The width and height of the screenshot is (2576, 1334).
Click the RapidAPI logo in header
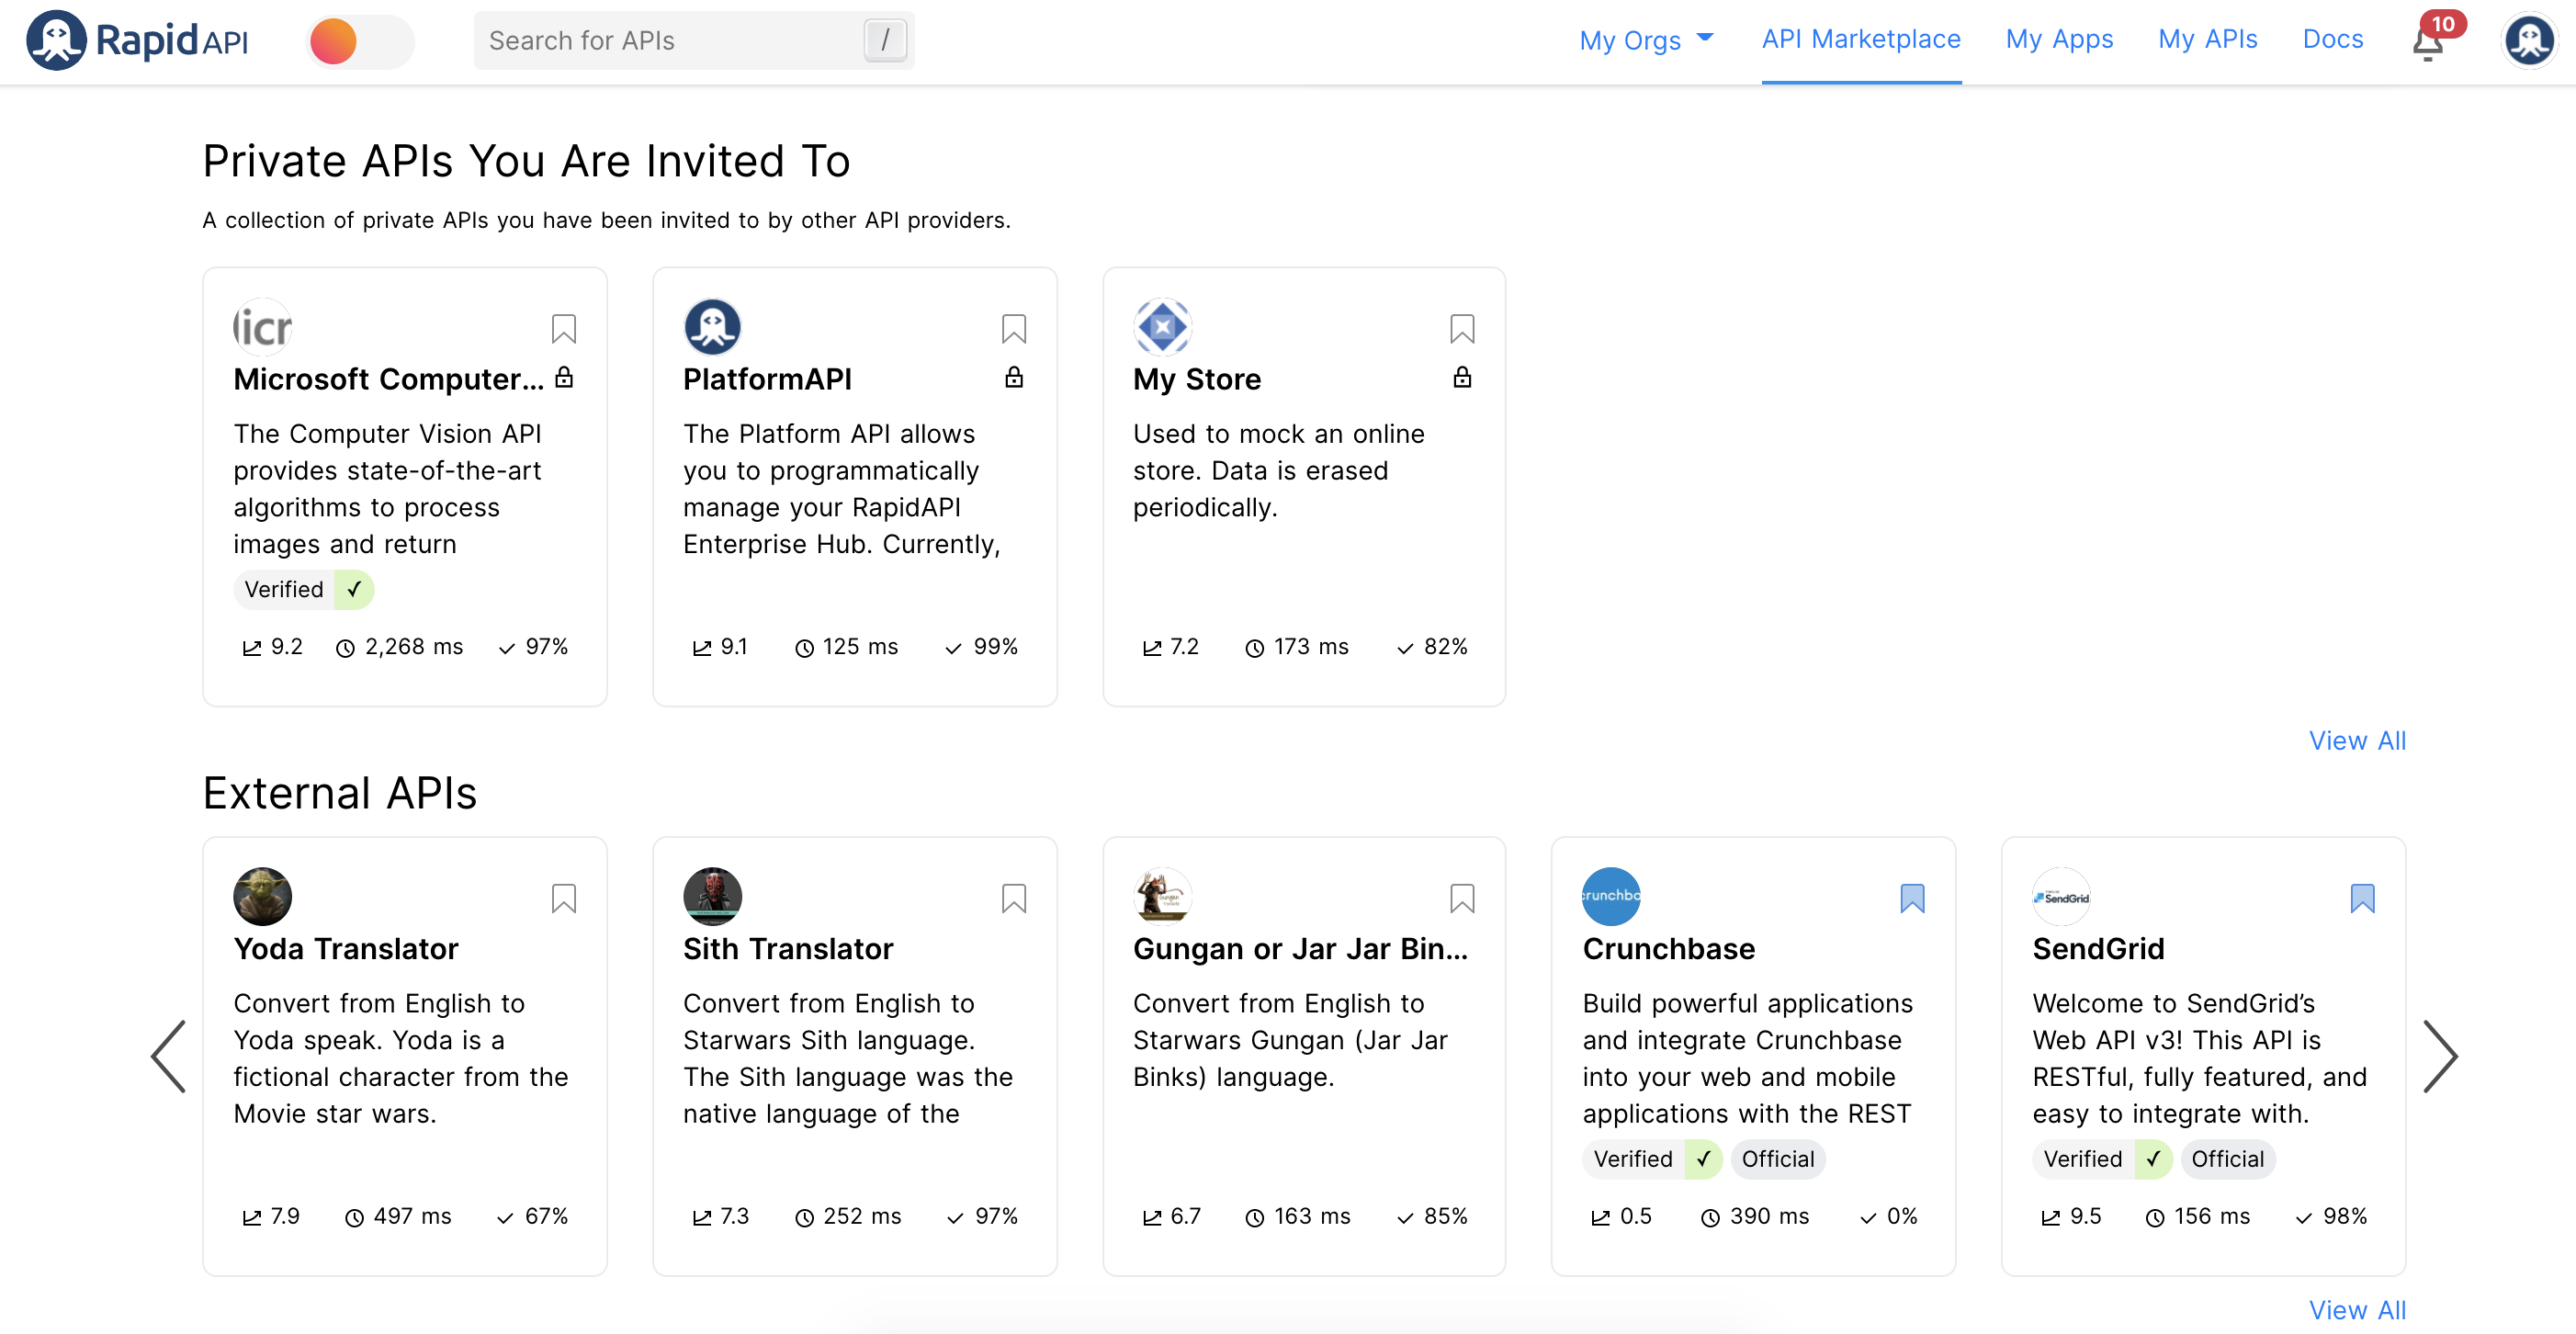tap(137, 40)
